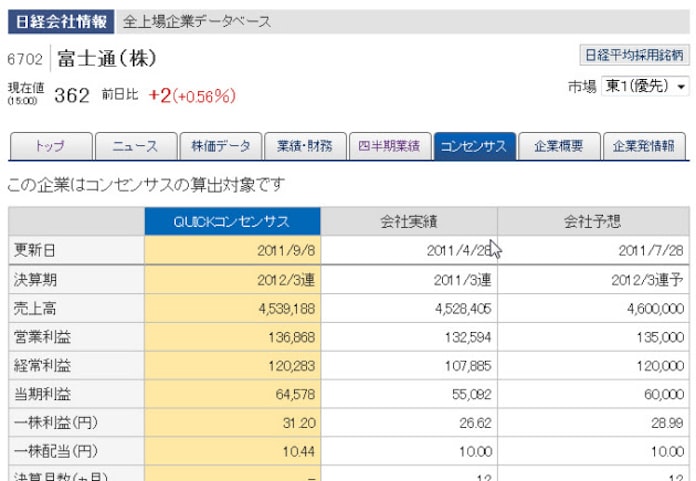The image size is (696, 481).
Task: Click the company forecast date 2011/7/28
Action: click(x=651, y=251)
